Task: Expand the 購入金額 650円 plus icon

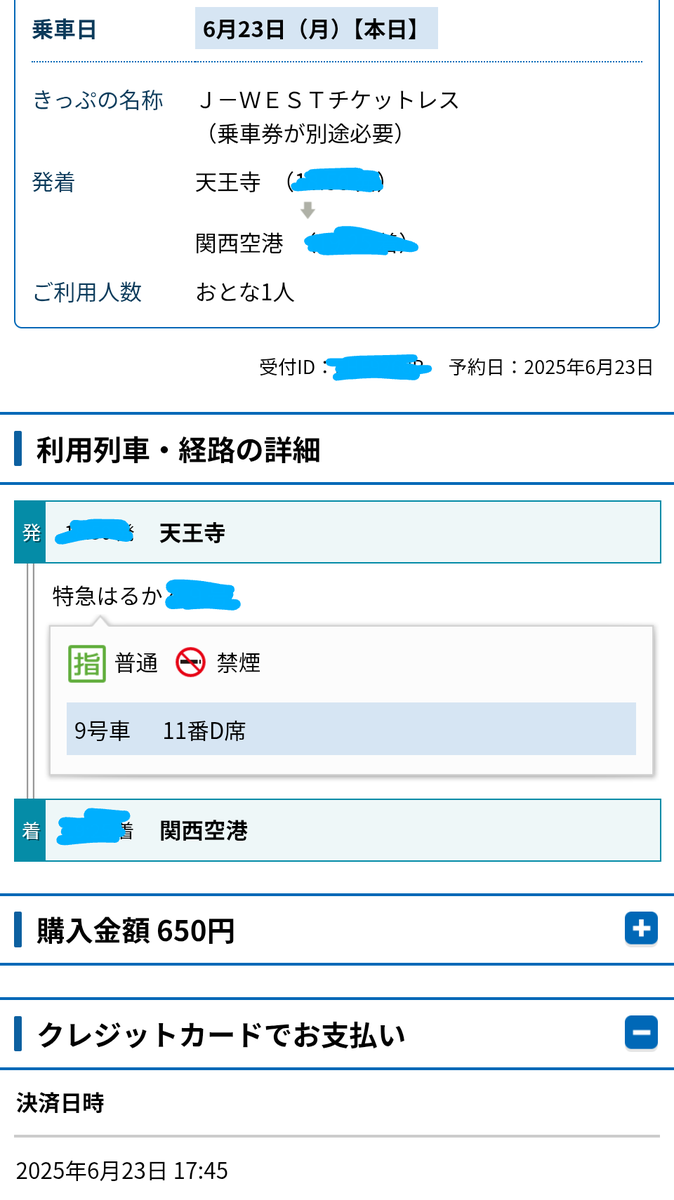Action: [641, 930]
